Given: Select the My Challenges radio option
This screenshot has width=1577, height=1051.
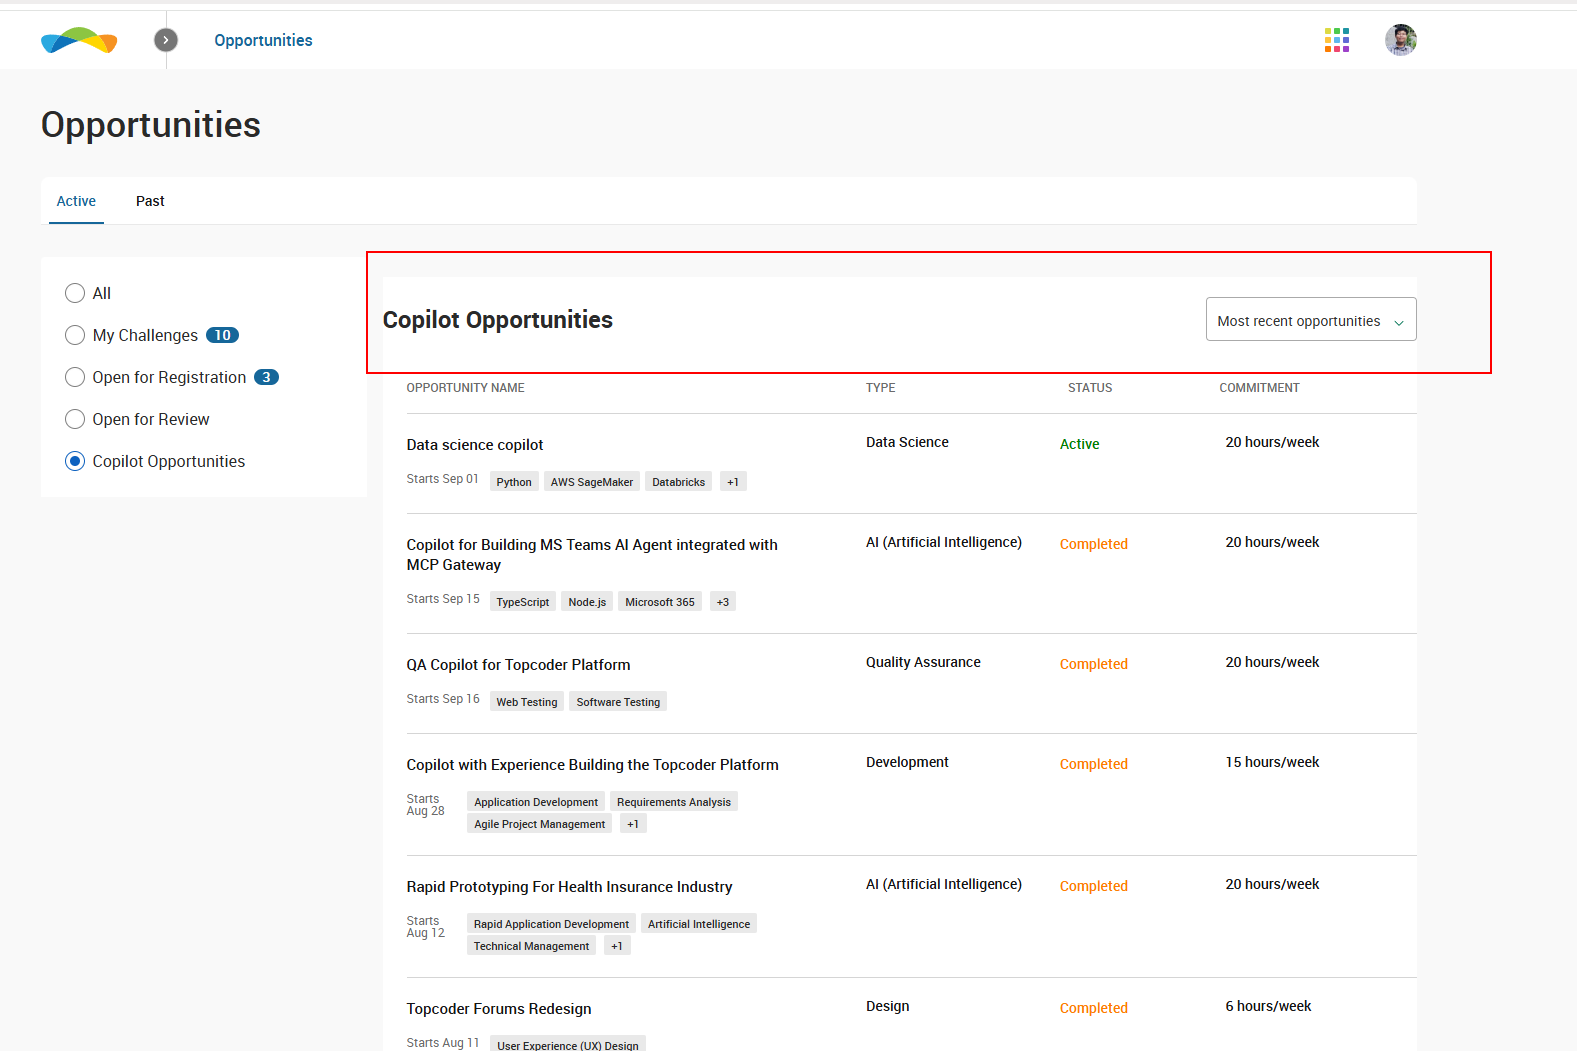Looking at the screenshot, I should [75, 335].
